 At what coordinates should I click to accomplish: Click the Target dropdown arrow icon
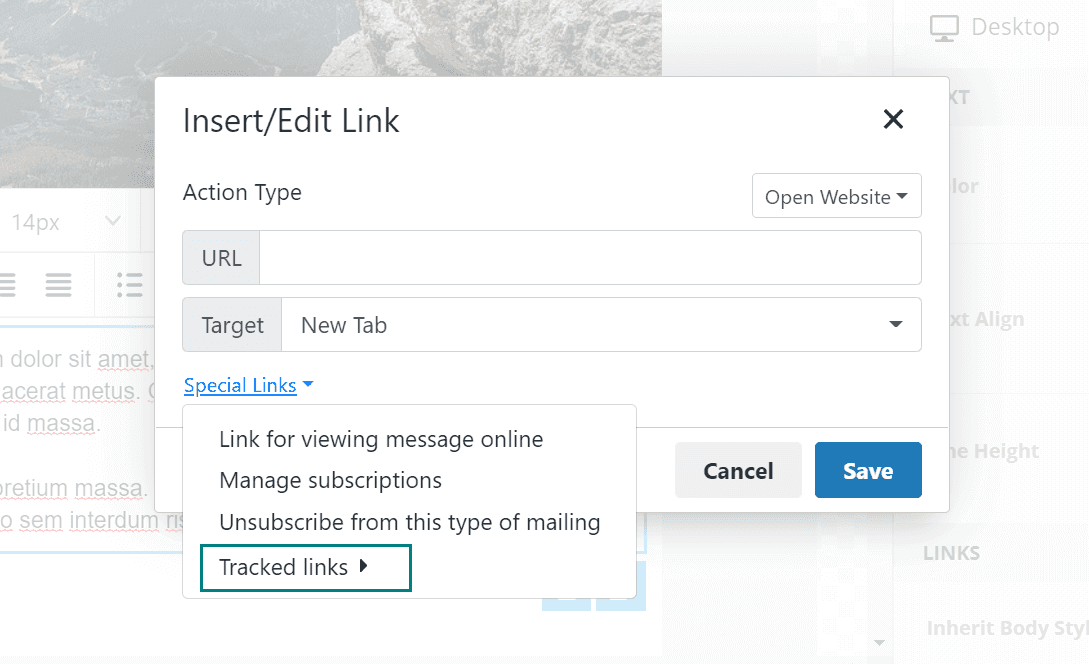pyautogui.click(x=896, y=324)
